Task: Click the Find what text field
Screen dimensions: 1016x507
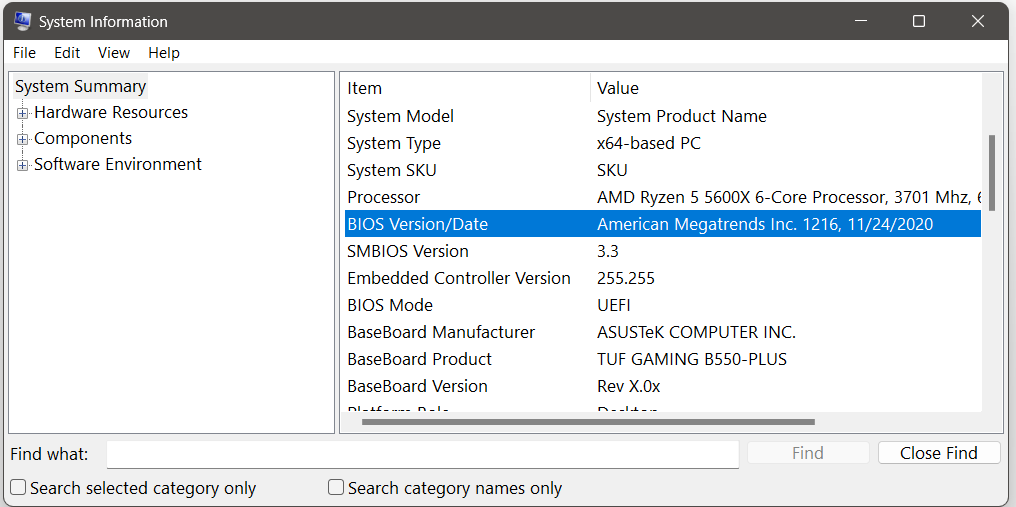Action: click(422, 454)
